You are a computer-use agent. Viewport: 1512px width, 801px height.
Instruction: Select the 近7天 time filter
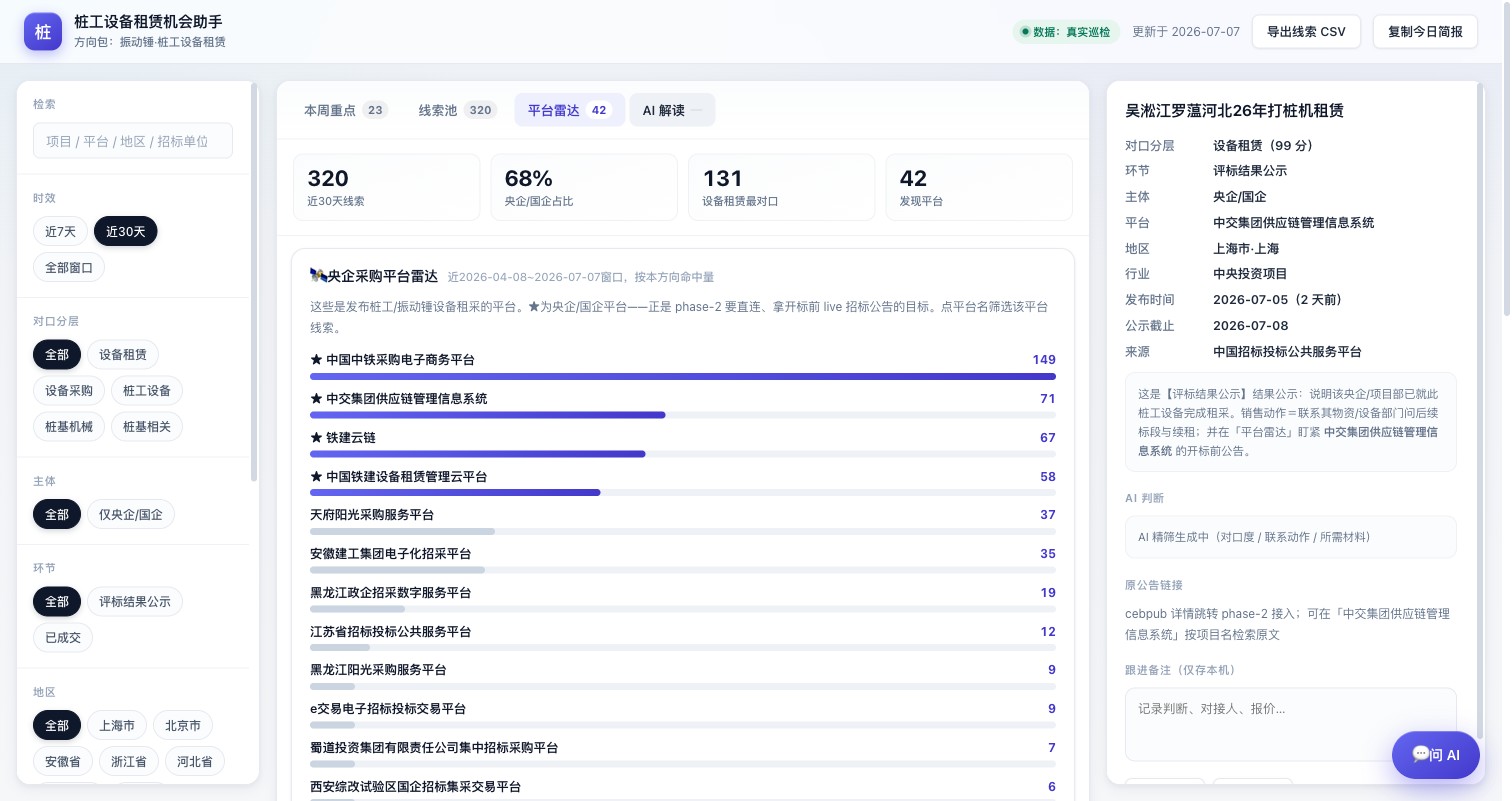click(61, 232)
